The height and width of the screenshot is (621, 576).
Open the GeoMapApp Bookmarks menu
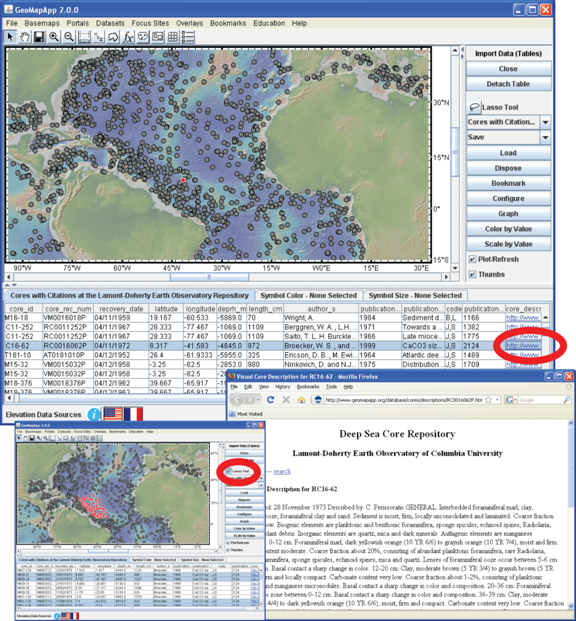coord(228,23)
